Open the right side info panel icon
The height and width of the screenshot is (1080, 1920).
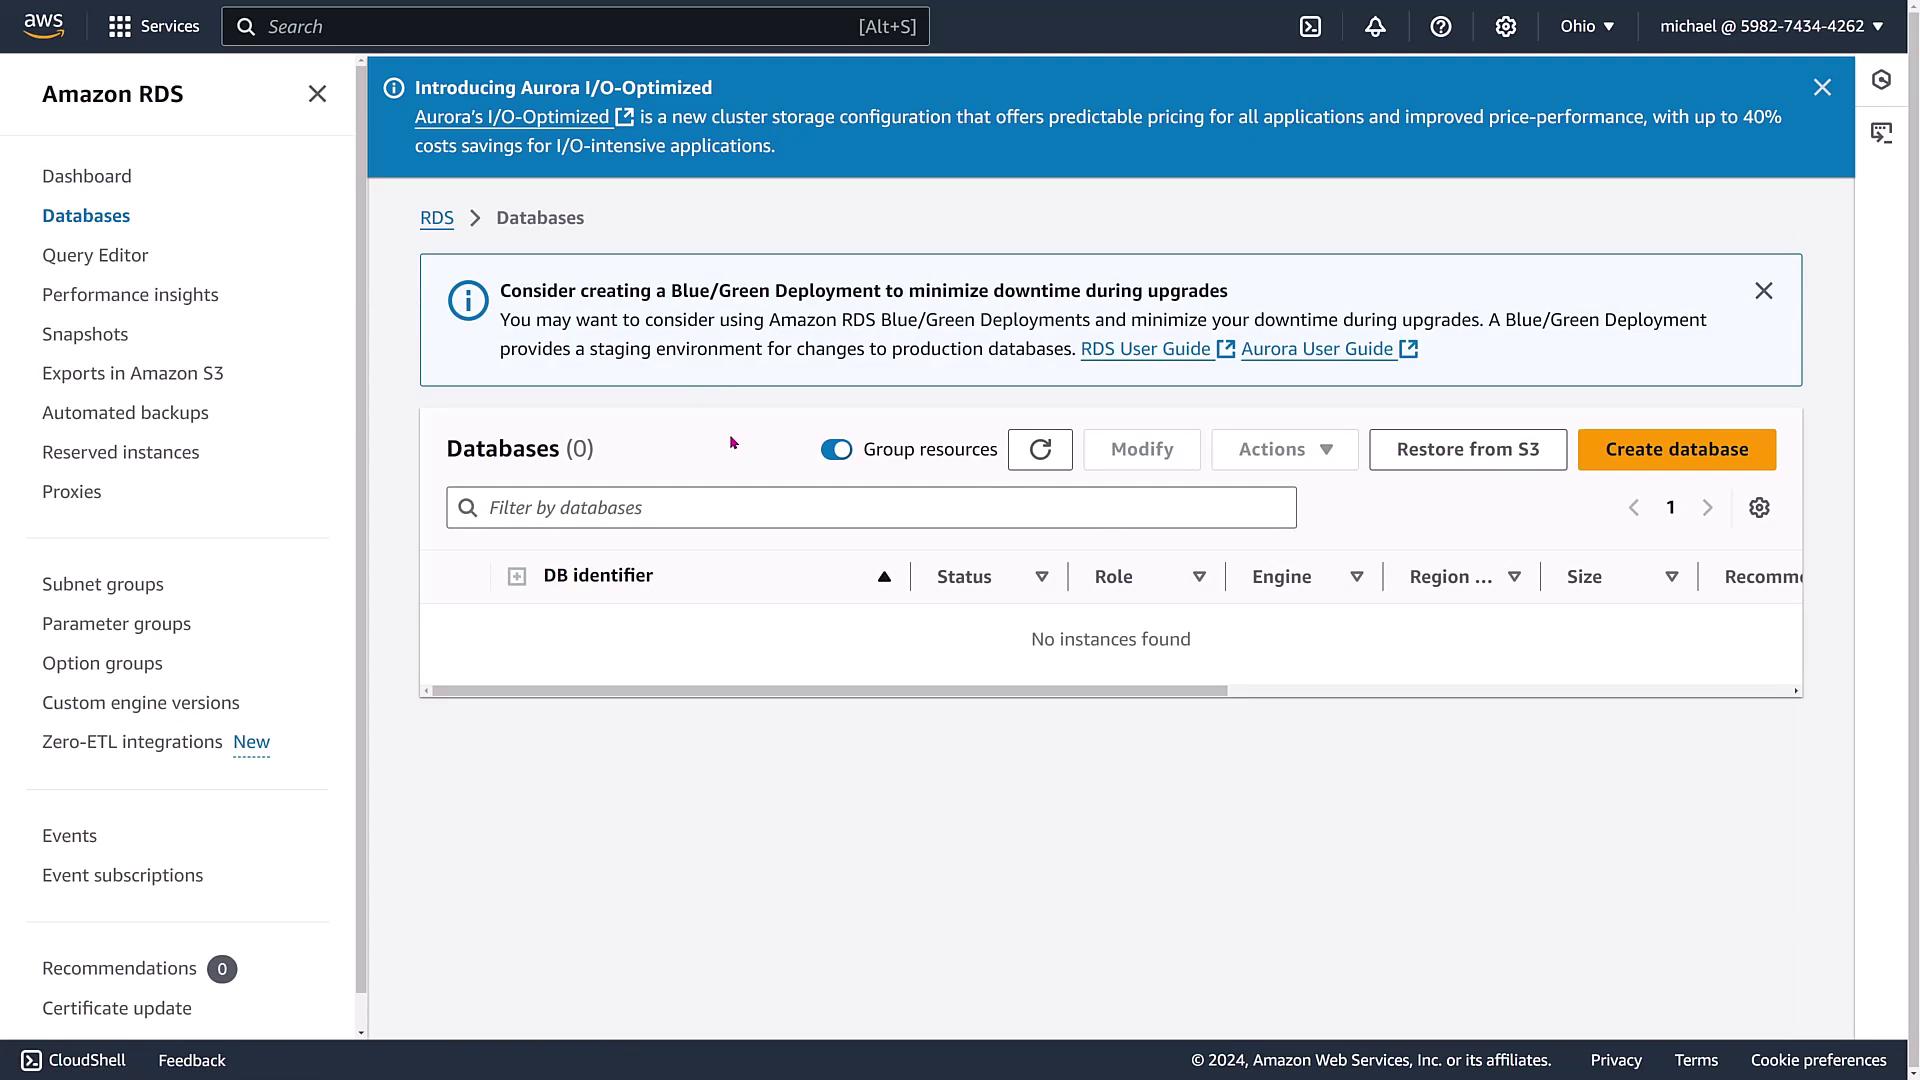coord(1881,80)
